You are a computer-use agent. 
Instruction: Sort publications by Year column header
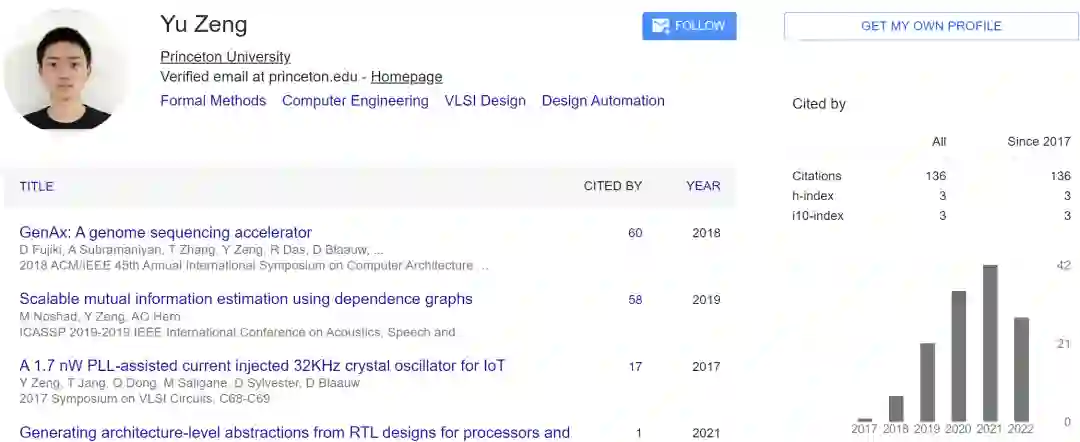point(703,186)
